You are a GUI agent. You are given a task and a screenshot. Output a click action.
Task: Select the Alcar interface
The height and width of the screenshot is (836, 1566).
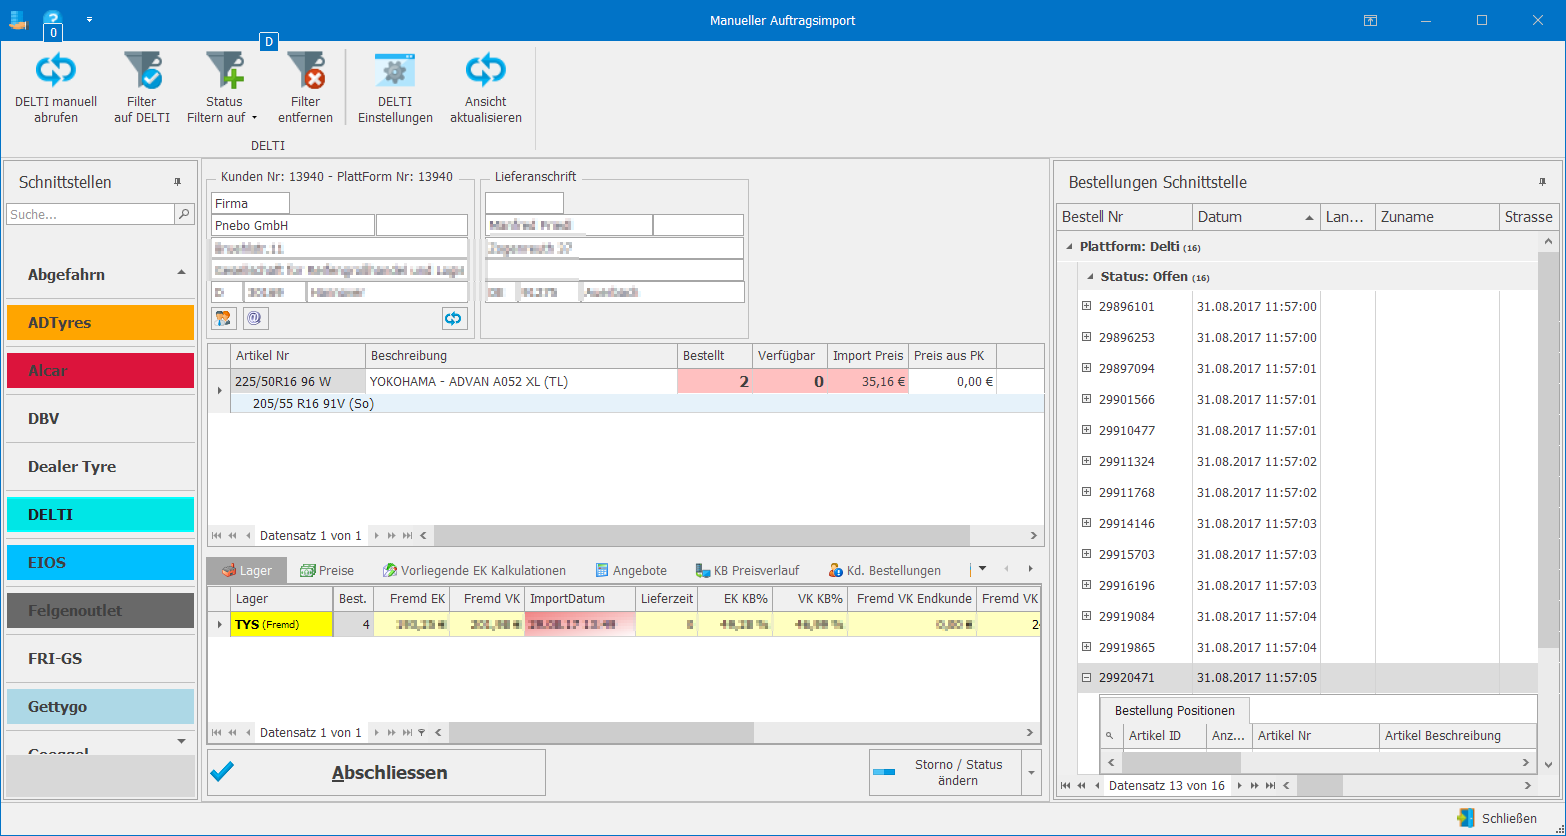coord(100,371)
